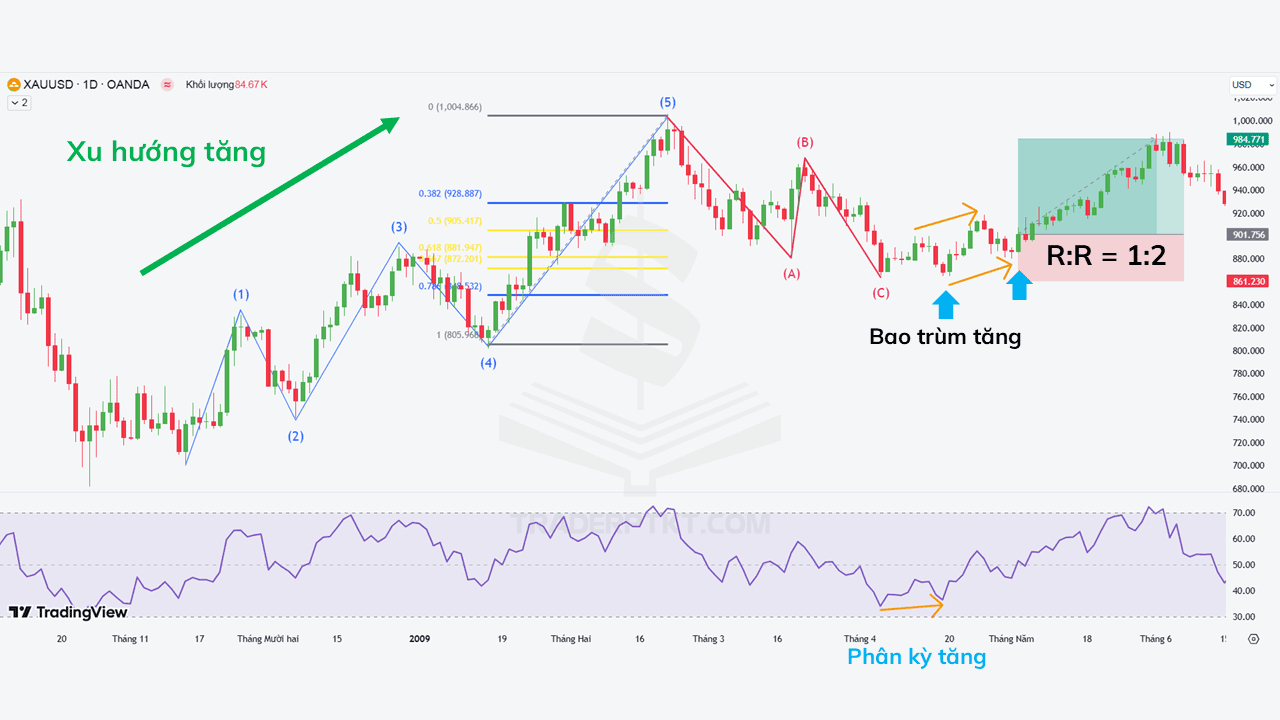The image size is (1280, 720).
Task: Click the Tháng 6 date axis label
Action: [x=1156, y=639]
